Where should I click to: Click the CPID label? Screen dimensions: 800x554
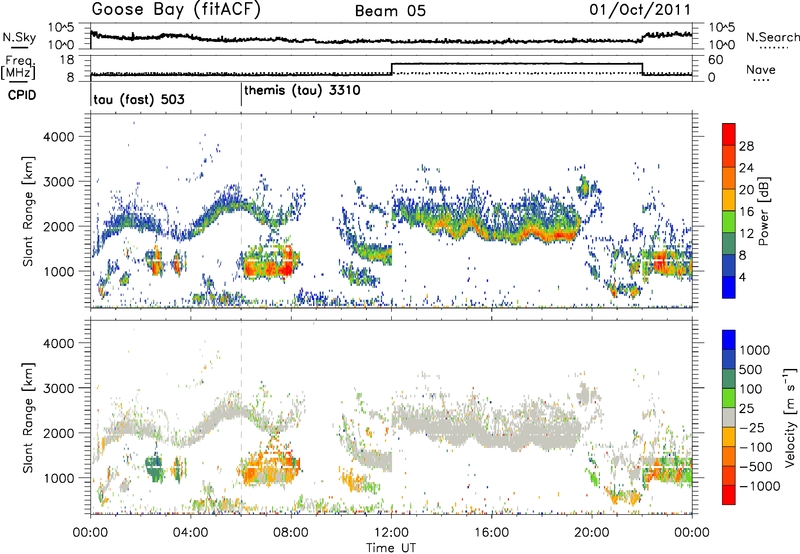22,95
